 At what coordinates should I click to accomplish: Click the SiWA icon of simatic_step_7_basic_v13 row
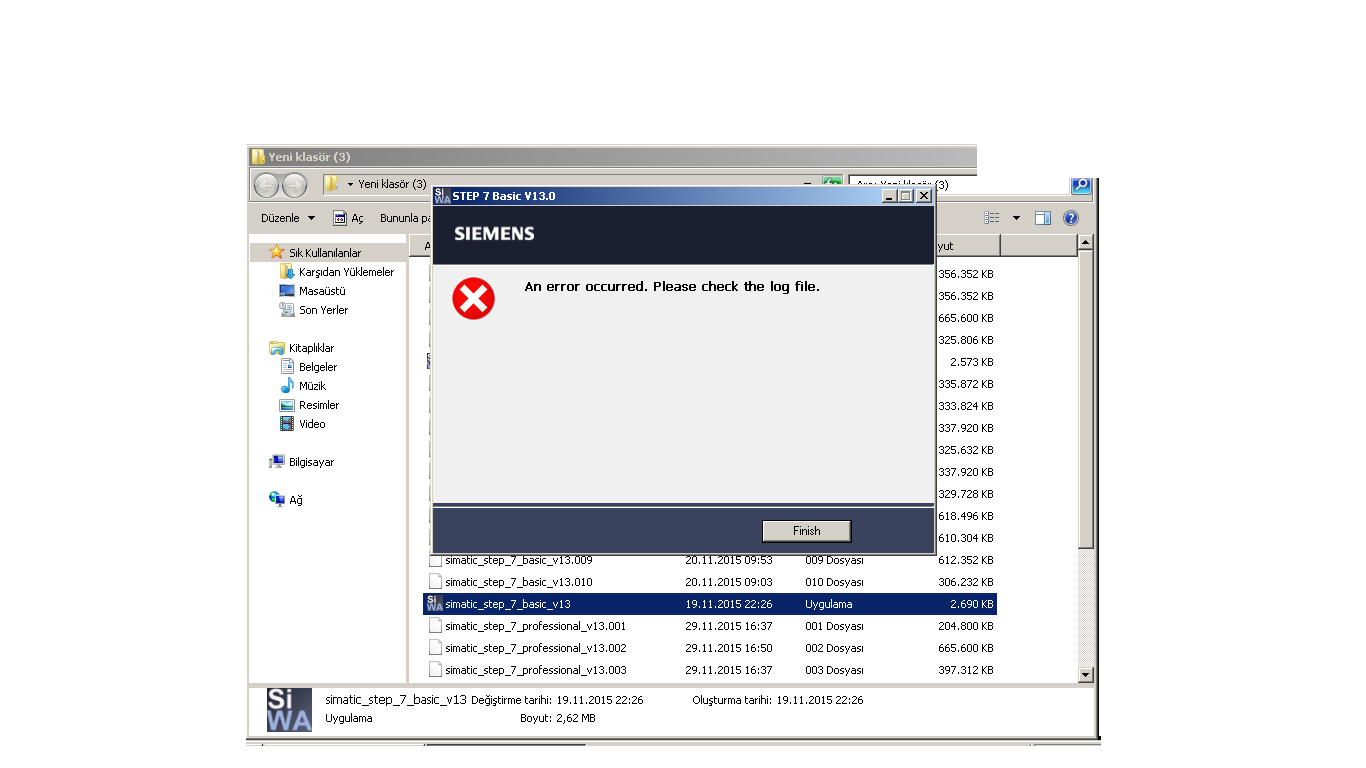[434, 604]
